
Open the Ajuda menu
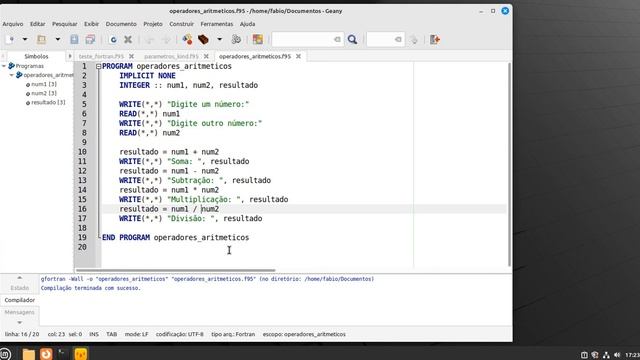tap(247, 24)
